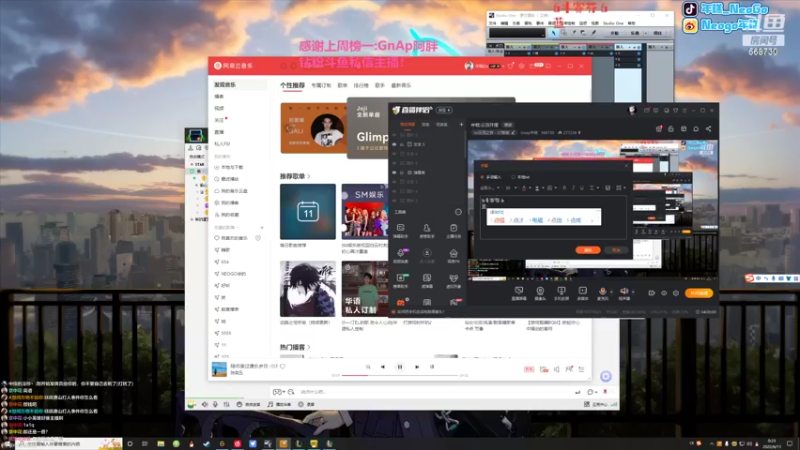Pause the song in NetEase Cloud Music

[x=399, y=366]
